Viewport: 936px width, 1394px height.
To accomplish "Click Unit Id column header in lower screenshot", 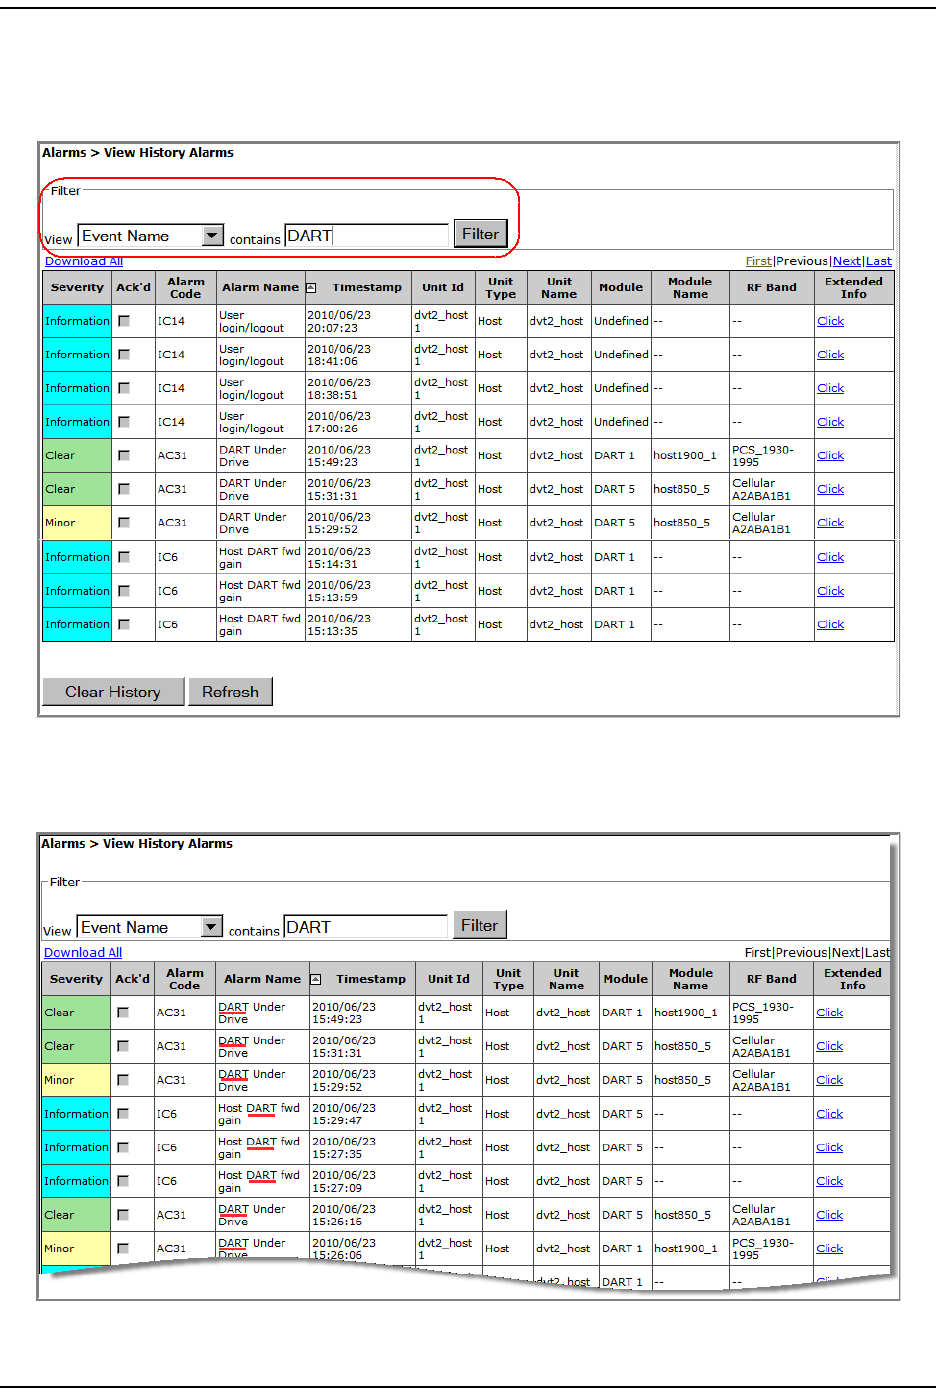I will [x=448, y=980].
